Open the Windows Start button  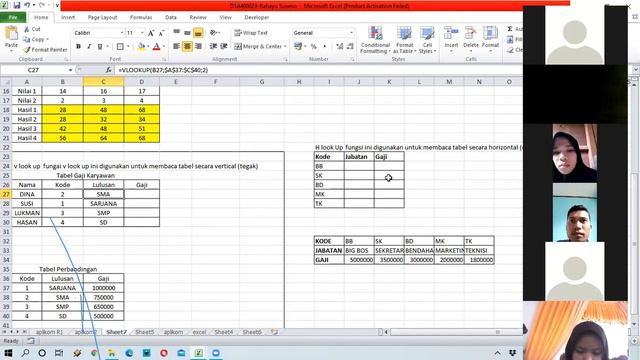coord(8,353)
